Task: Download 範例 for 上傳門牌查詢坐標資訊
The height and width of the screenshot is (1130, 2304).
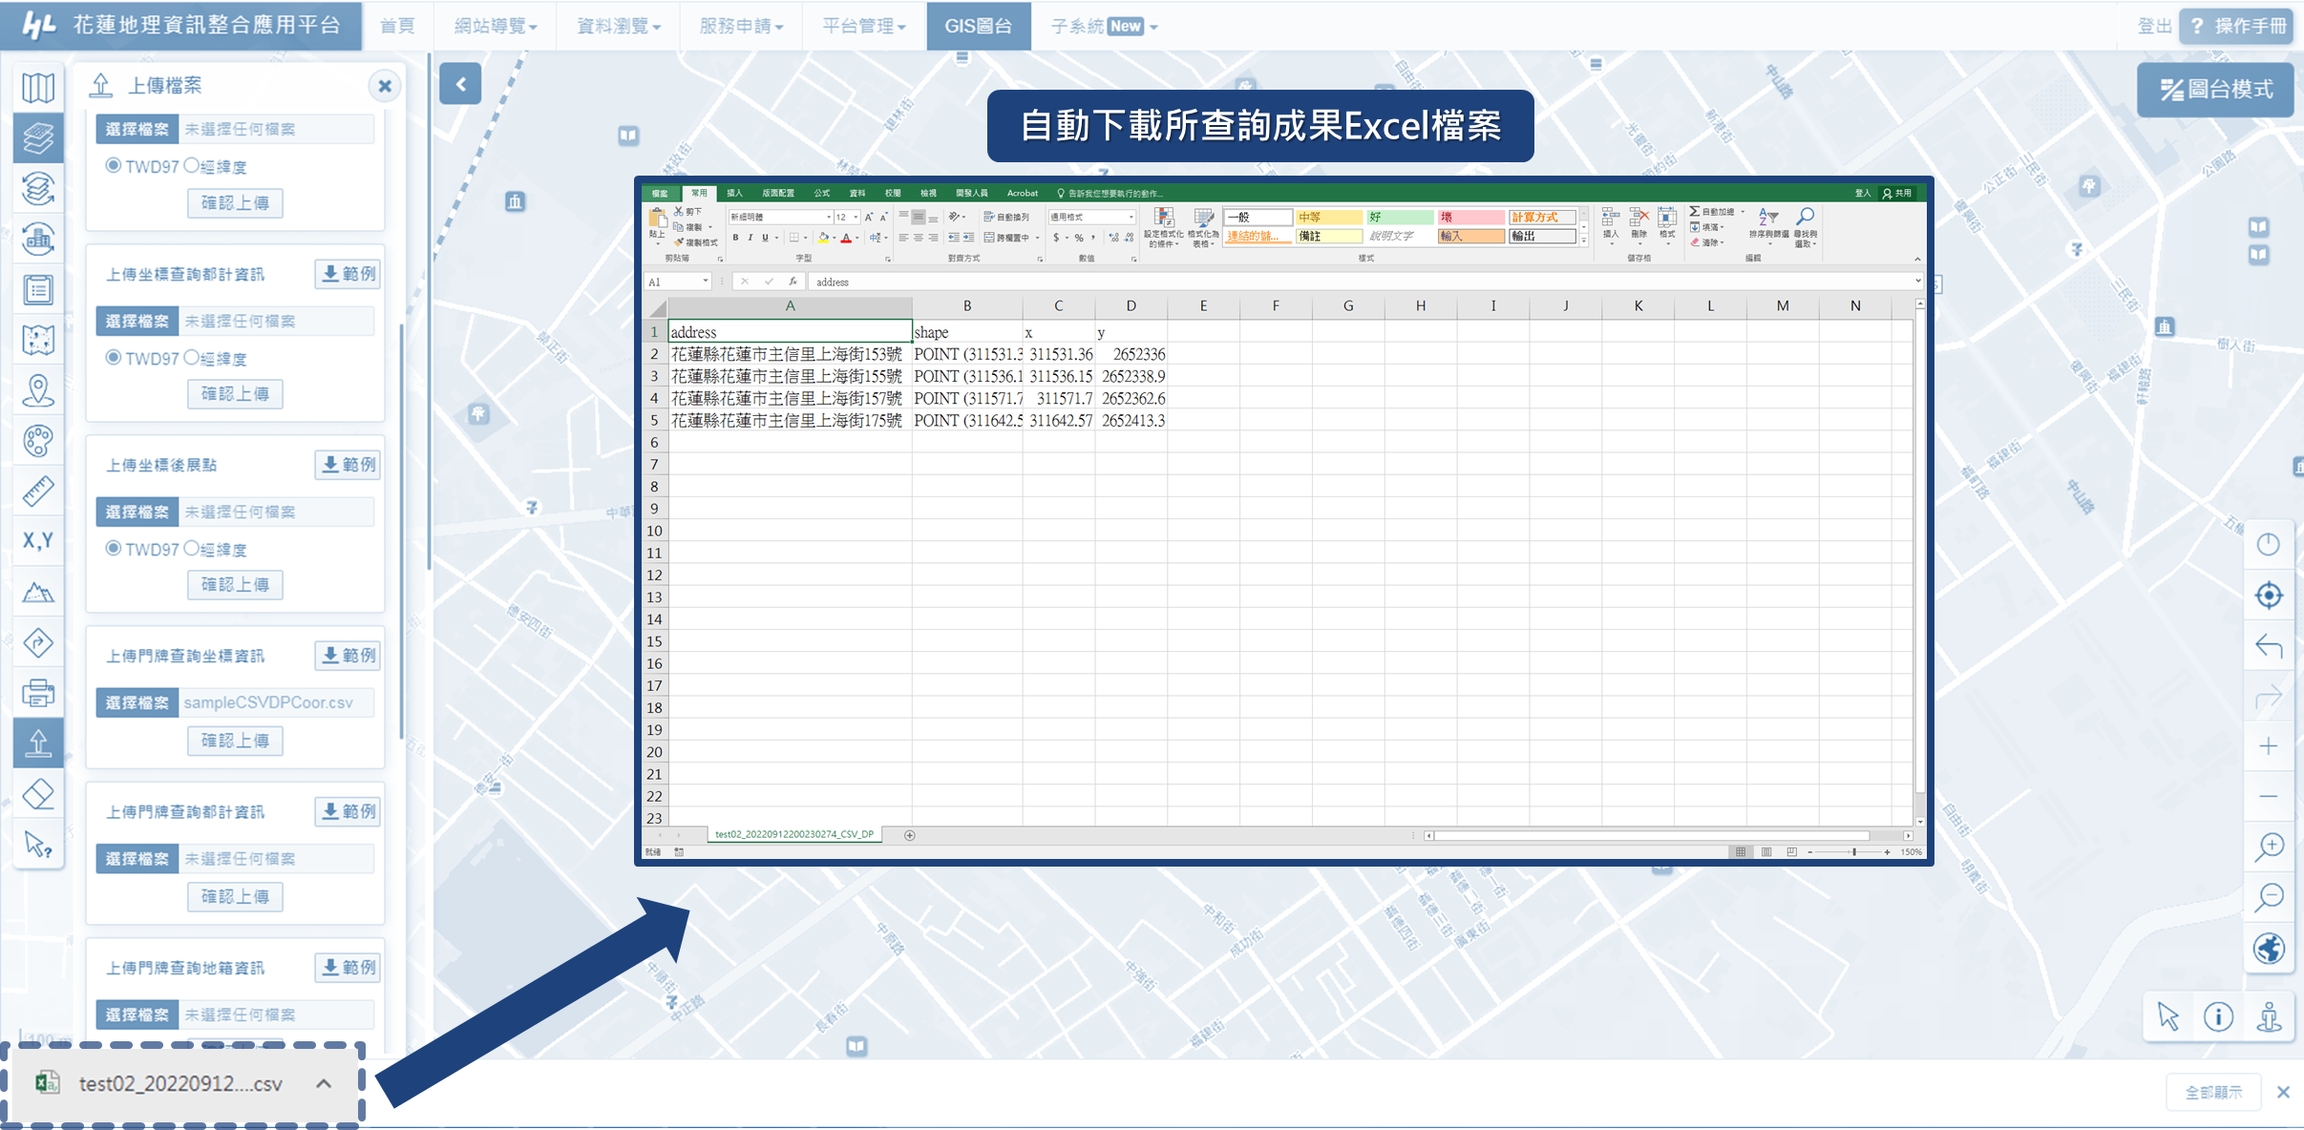Action: click(x=347, y=656)
